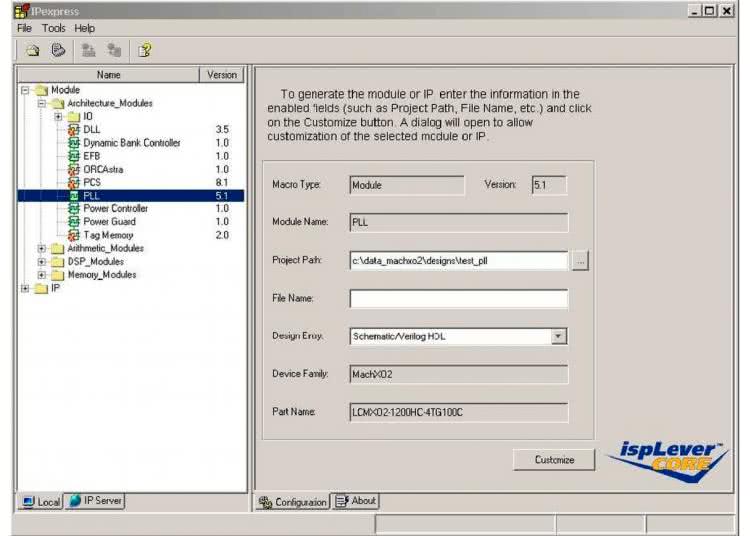Open the Design Entry dropdown
The width and height of the screenshot is (750, 536).
pos(559,337)
